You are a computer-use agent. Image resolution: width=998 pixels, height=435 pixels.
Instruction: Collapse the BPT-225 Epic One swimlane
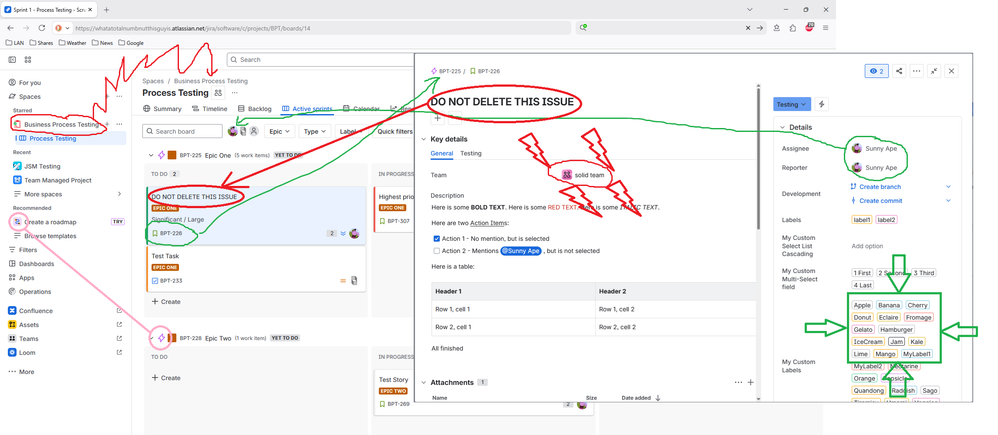(151, 155)
